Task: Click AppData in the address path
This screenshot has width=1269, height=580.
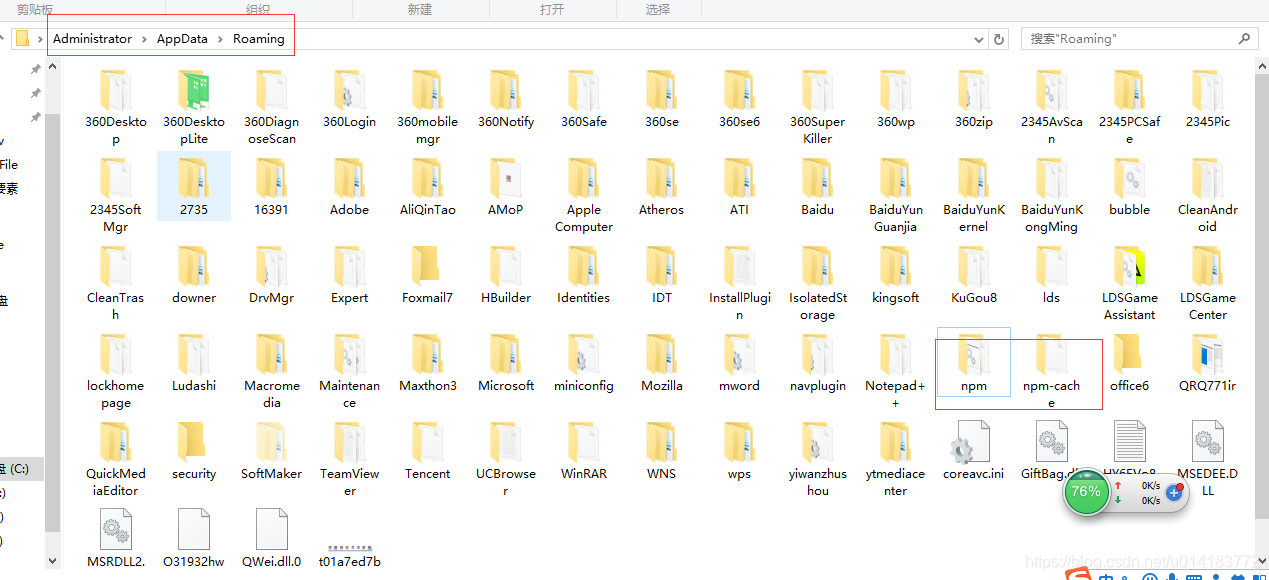Action: (182, 39)
